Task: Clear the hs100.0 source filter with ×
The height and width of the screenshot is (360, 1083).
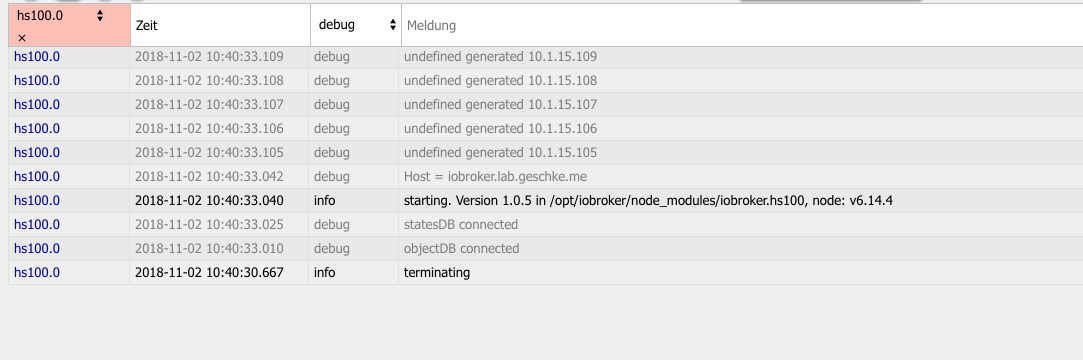Action: [22, 38]
